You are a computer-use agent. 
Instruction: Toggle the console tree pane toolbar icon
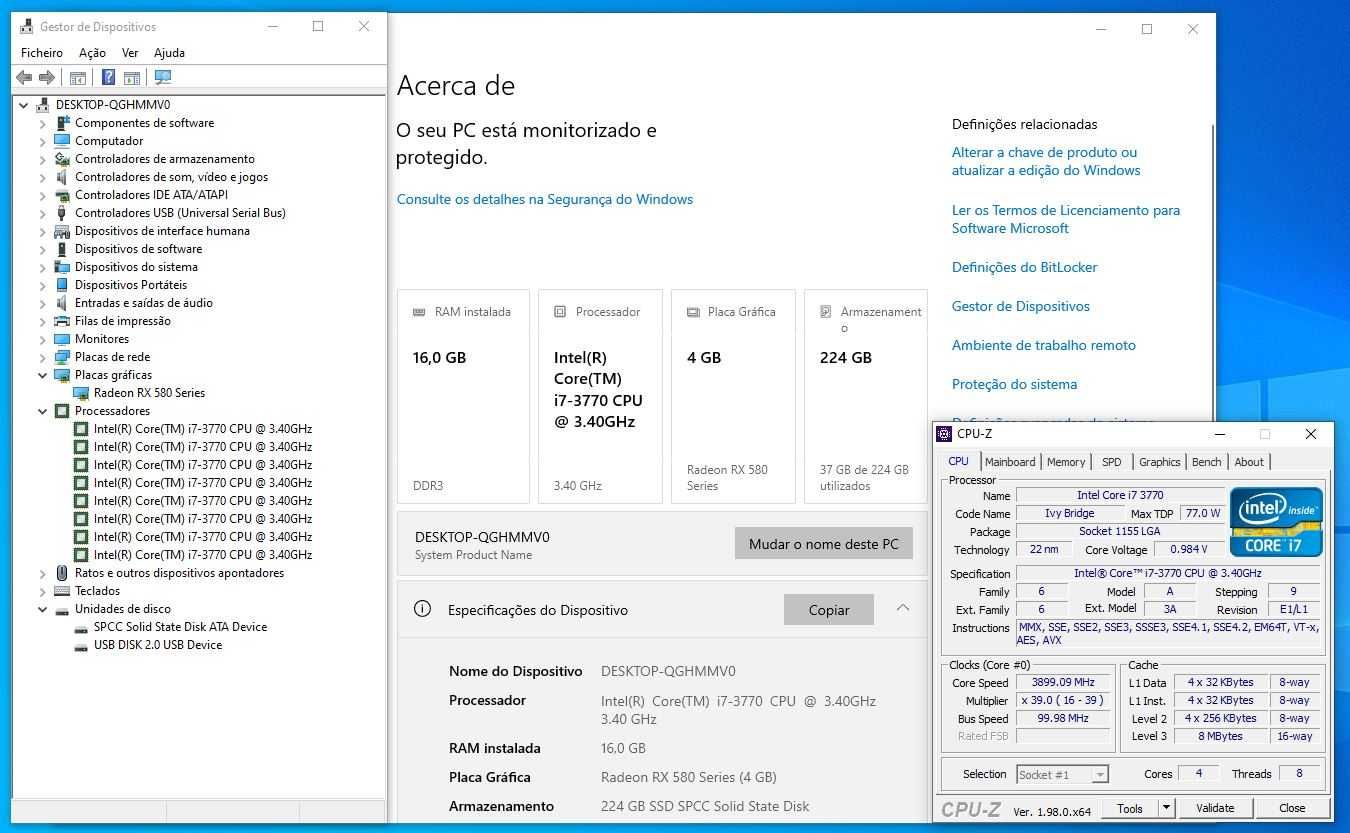pos(77,77)
